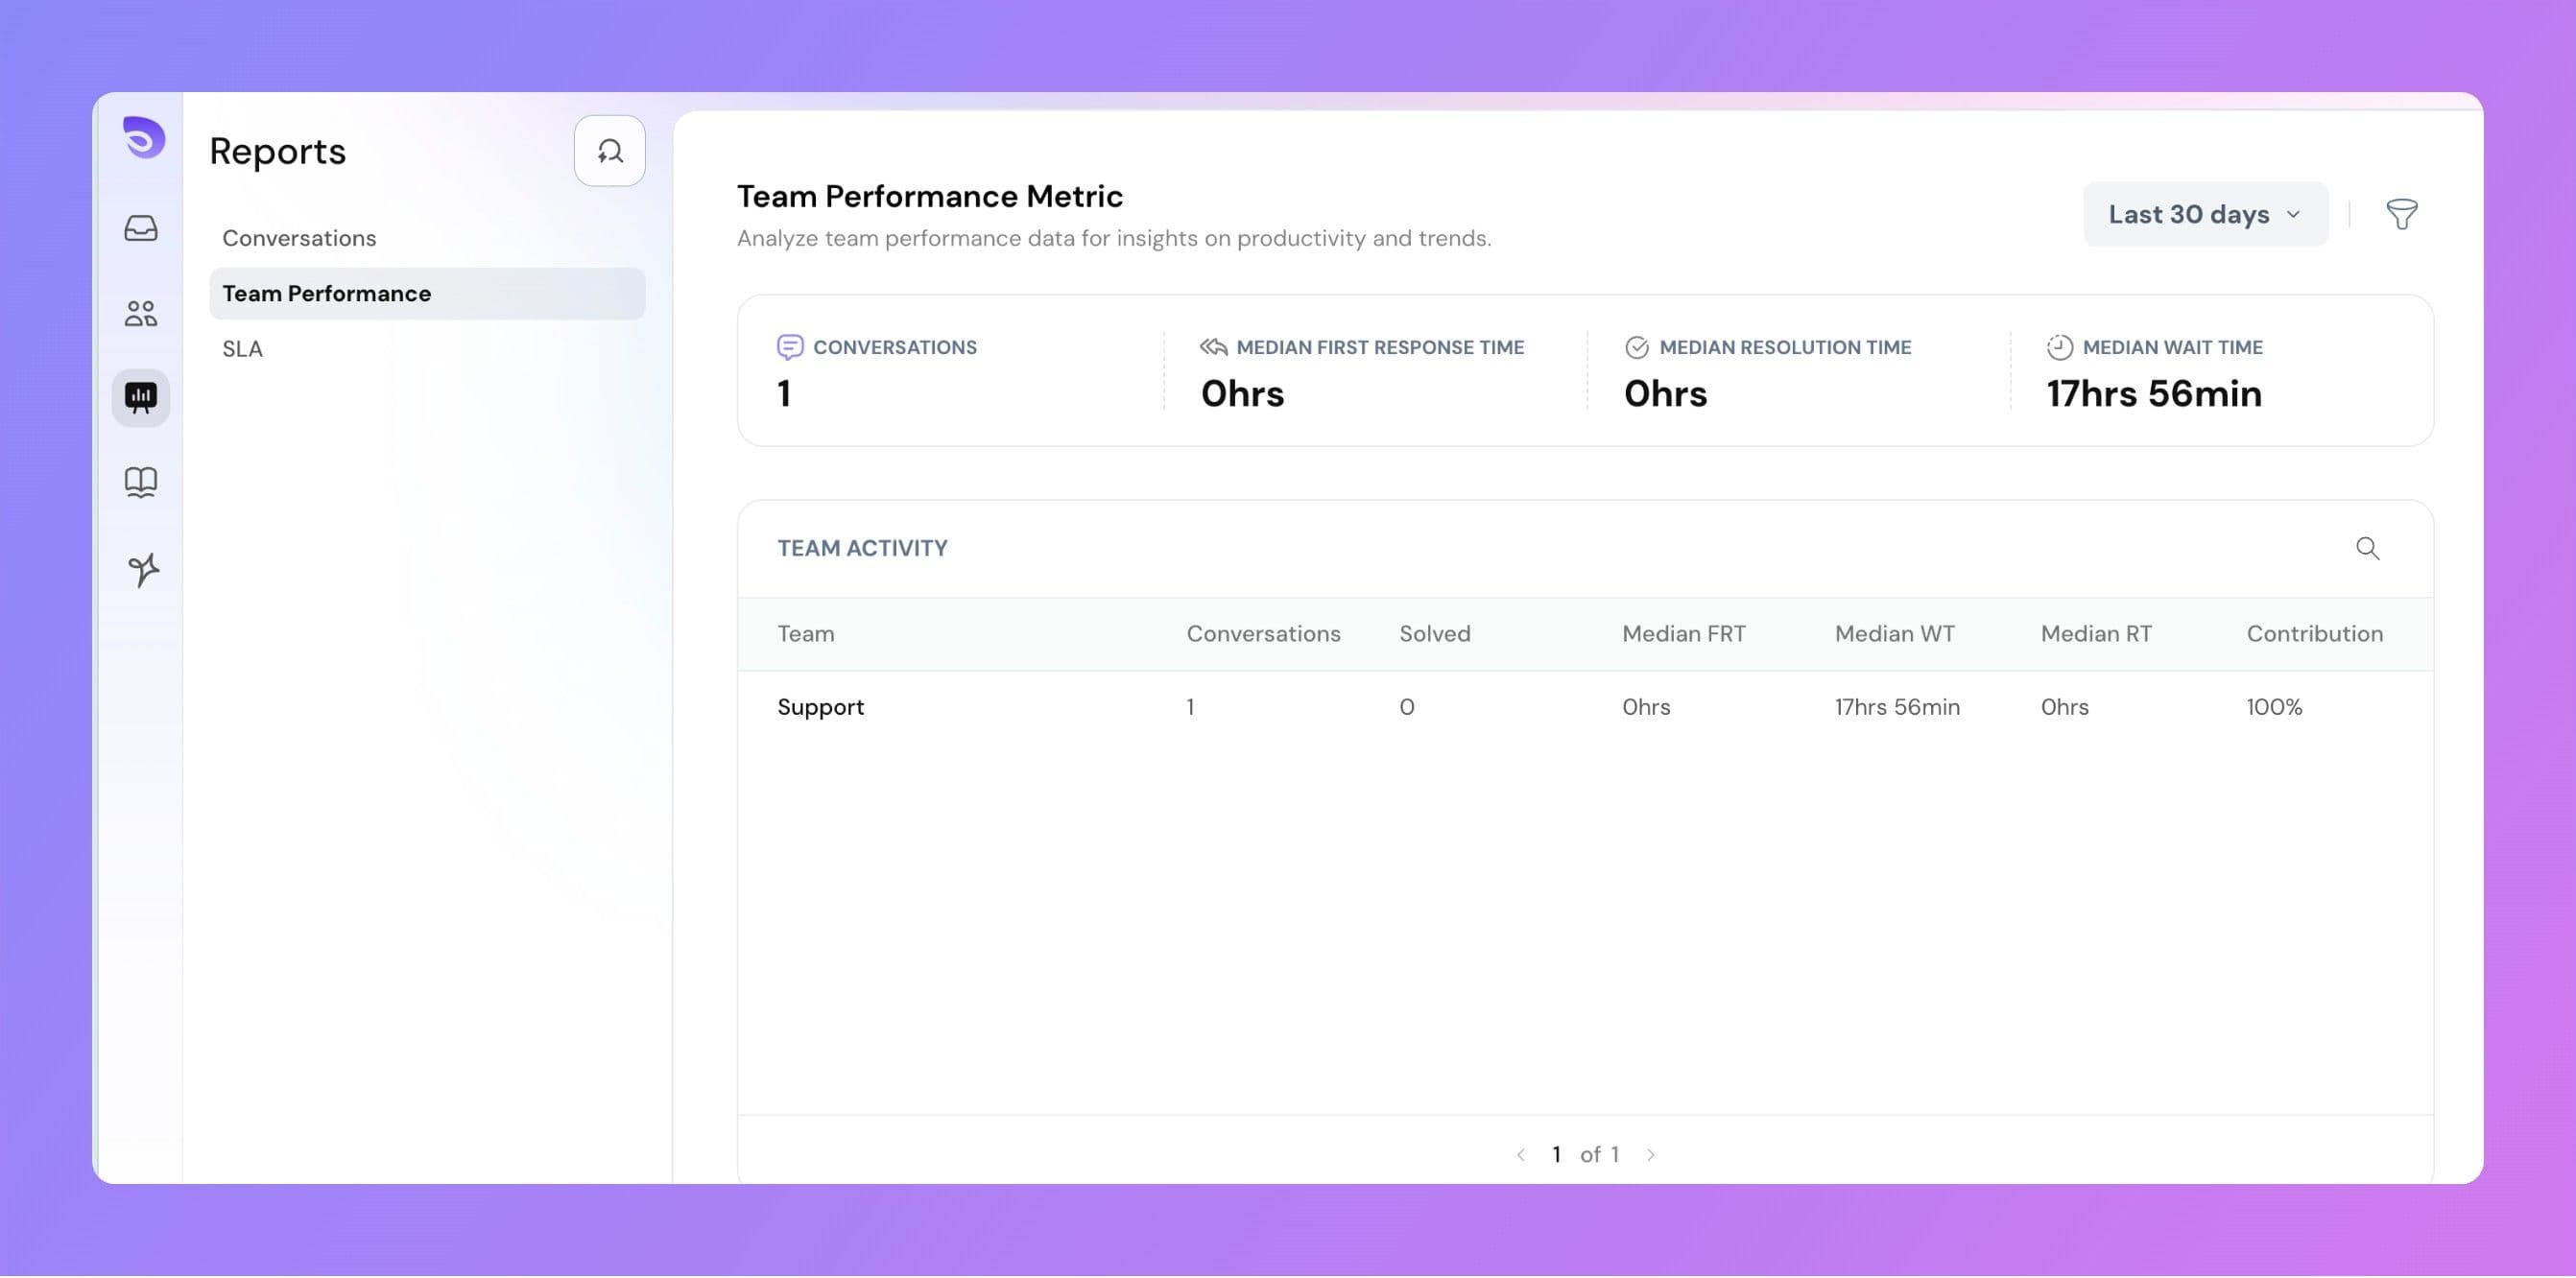The image size is (2576, 1278).
Task: Click the agent icon beside Reports heading
Action: (610, 151)
